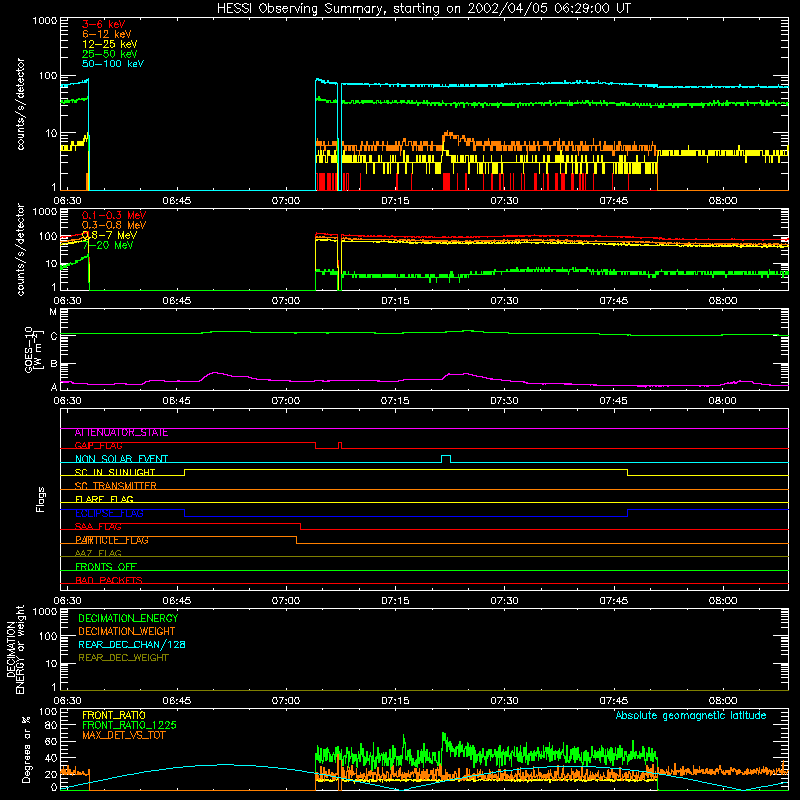This screenshot has width=800, height=800.
Task: Click the C class tick on GOES axis
Action: pos(54,336)
